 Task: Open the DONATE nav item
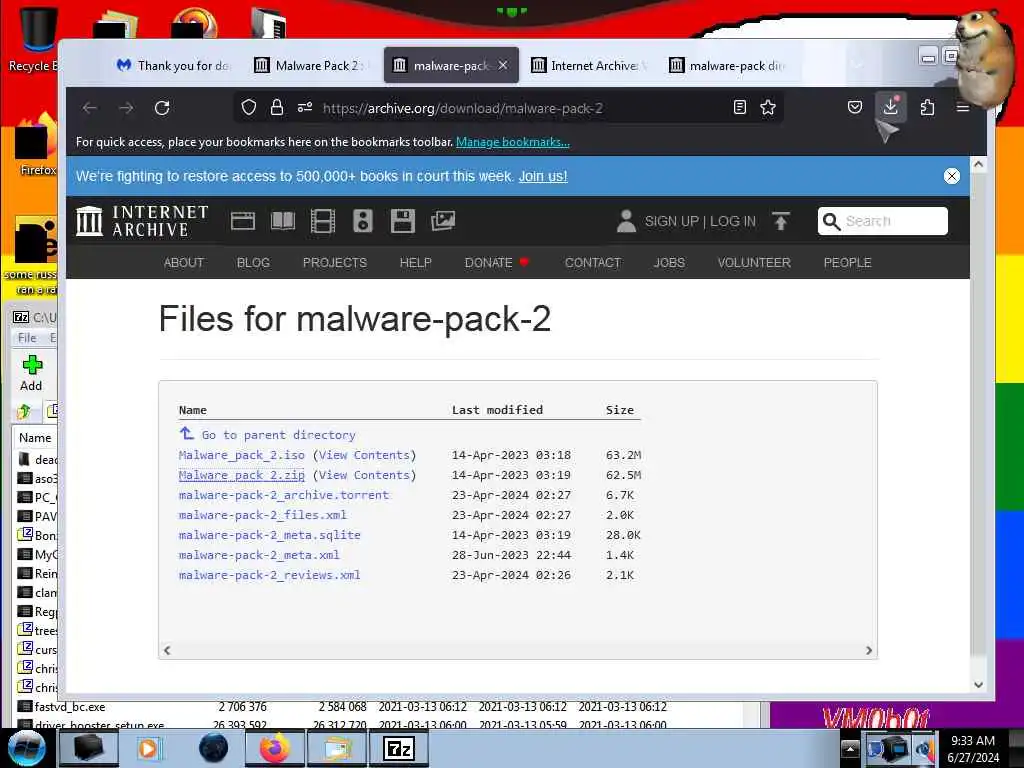pos(496,263)
